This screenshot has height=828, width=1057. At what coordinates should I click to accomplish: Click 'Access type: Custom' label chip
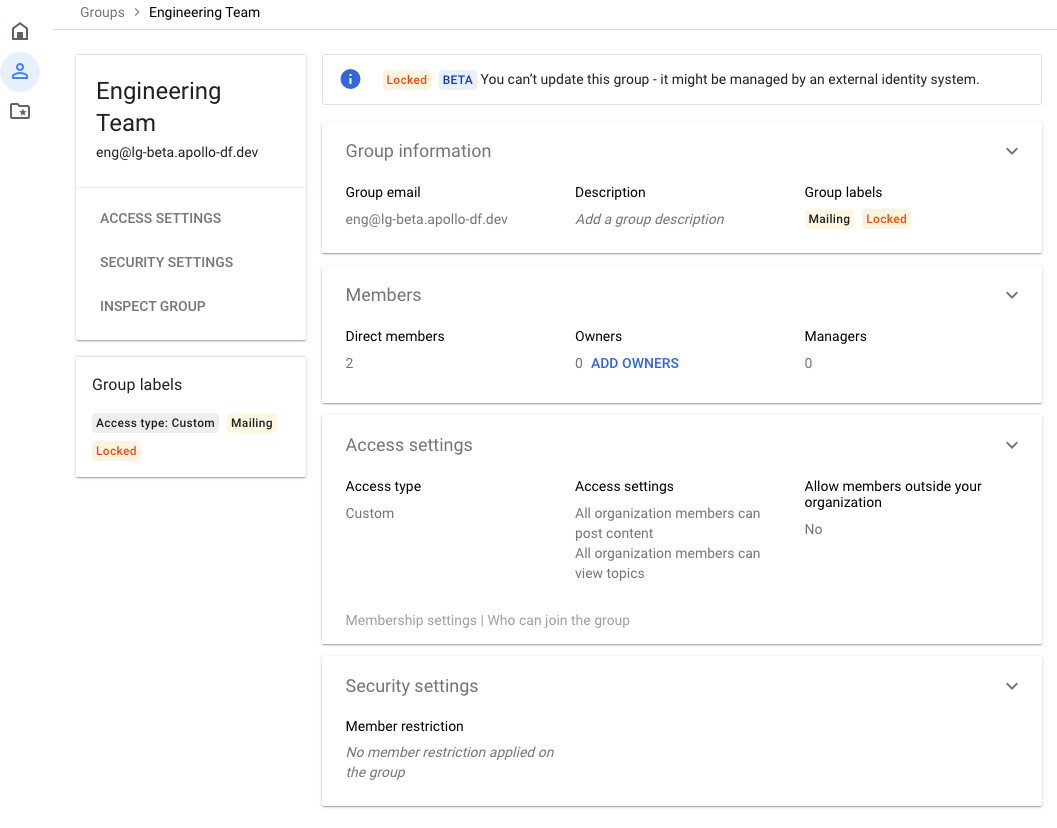[x=155, y=423]
